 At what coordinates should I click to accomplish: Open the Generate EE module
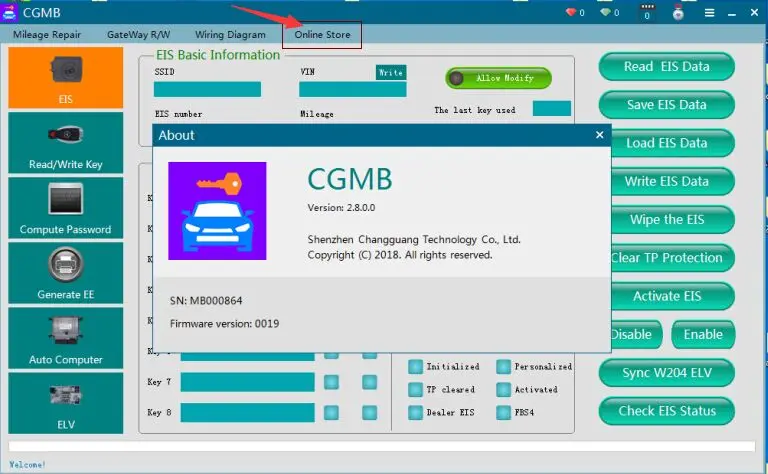66,273
